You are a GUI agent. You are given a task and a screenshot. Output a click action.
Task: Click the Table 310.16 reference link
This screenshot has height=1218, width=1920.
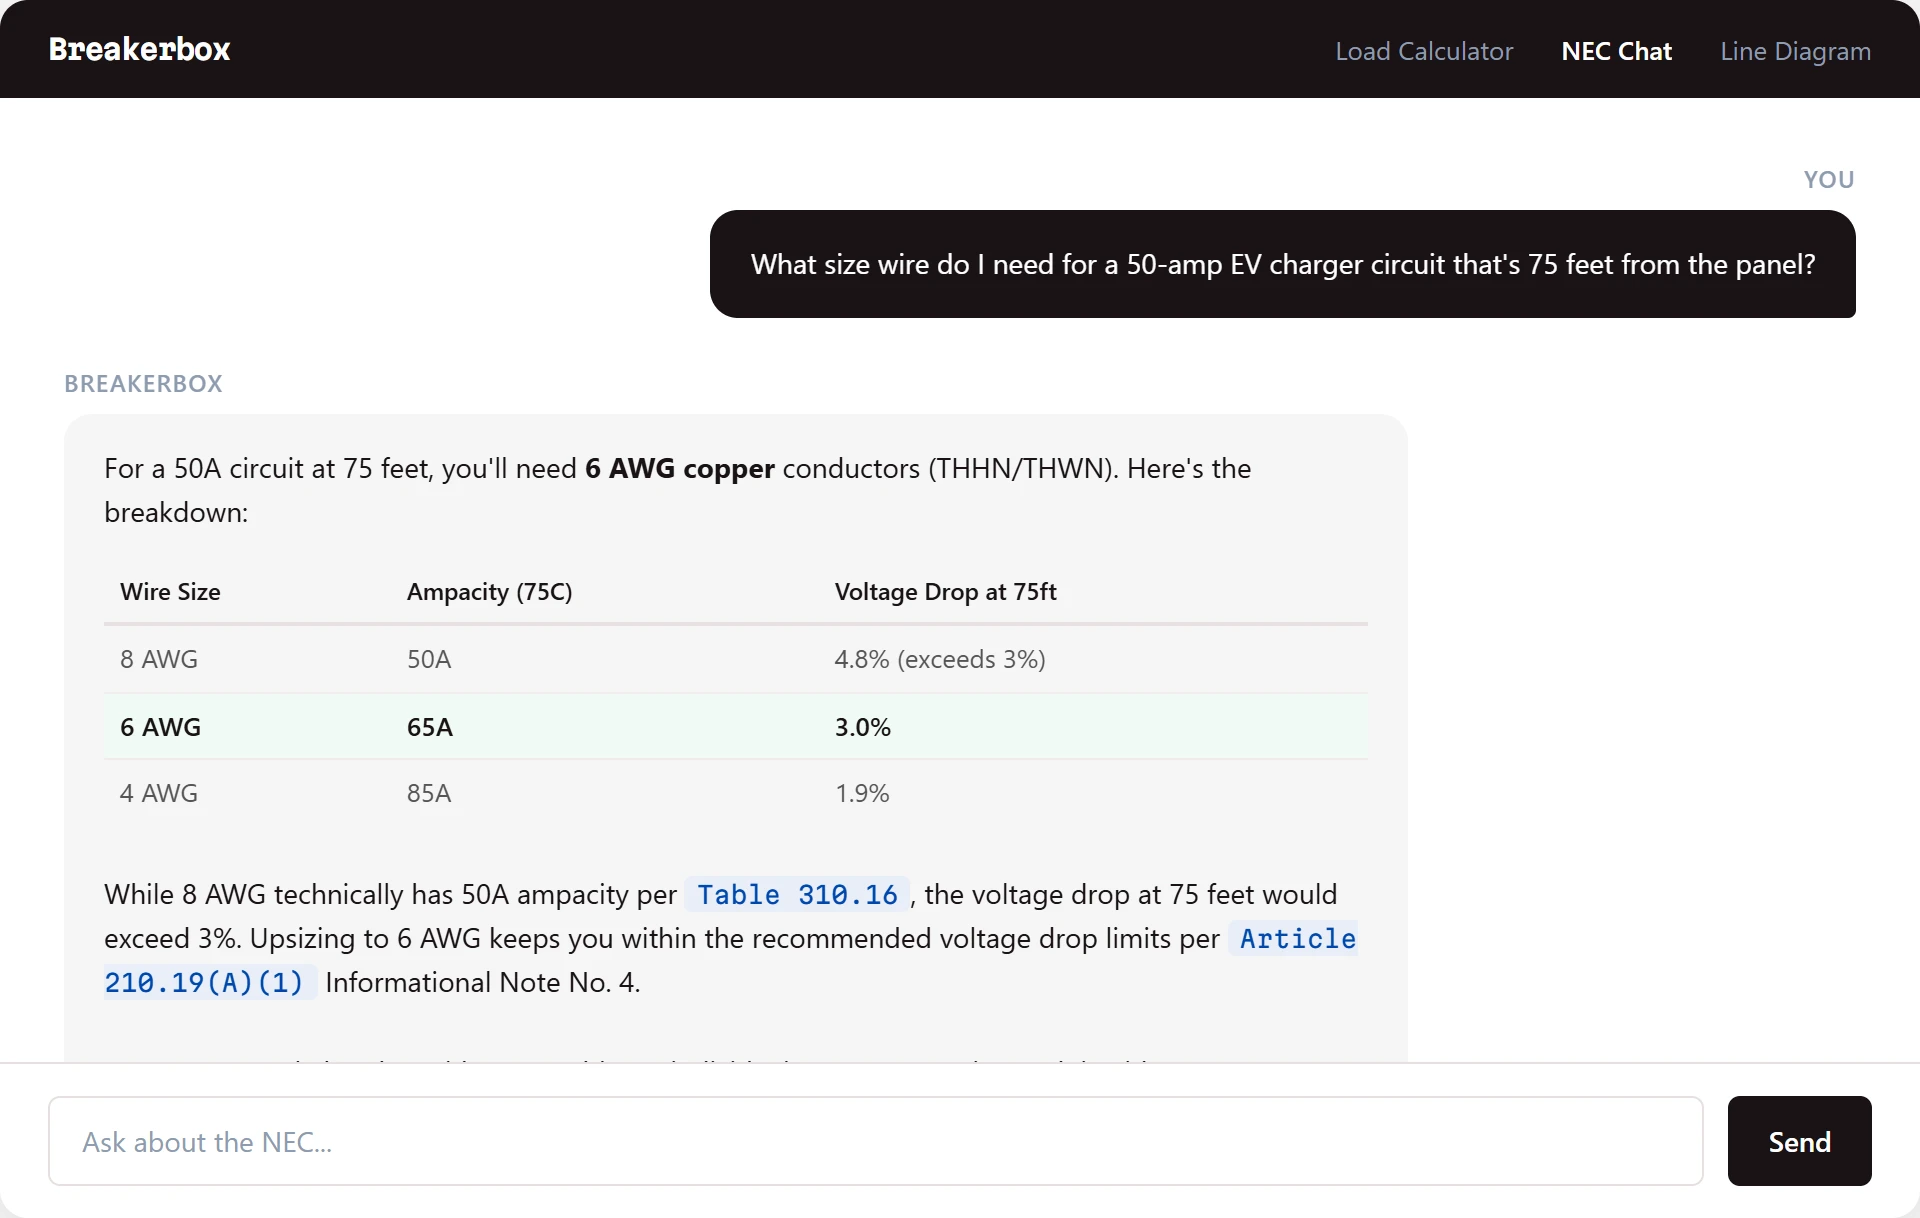coord(797,894)
